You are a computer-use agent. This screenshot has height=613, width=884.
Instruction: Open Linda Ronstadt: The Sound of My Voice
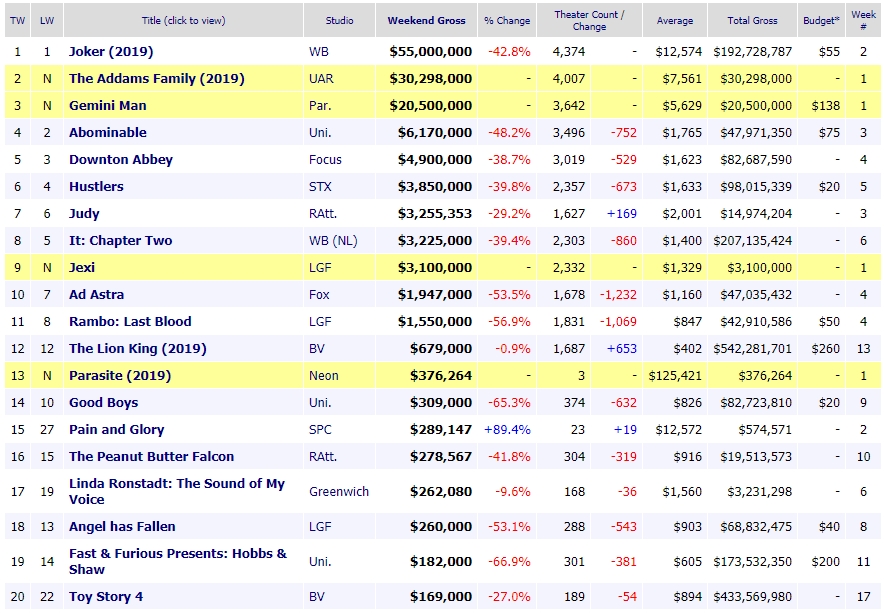[176, 492]
